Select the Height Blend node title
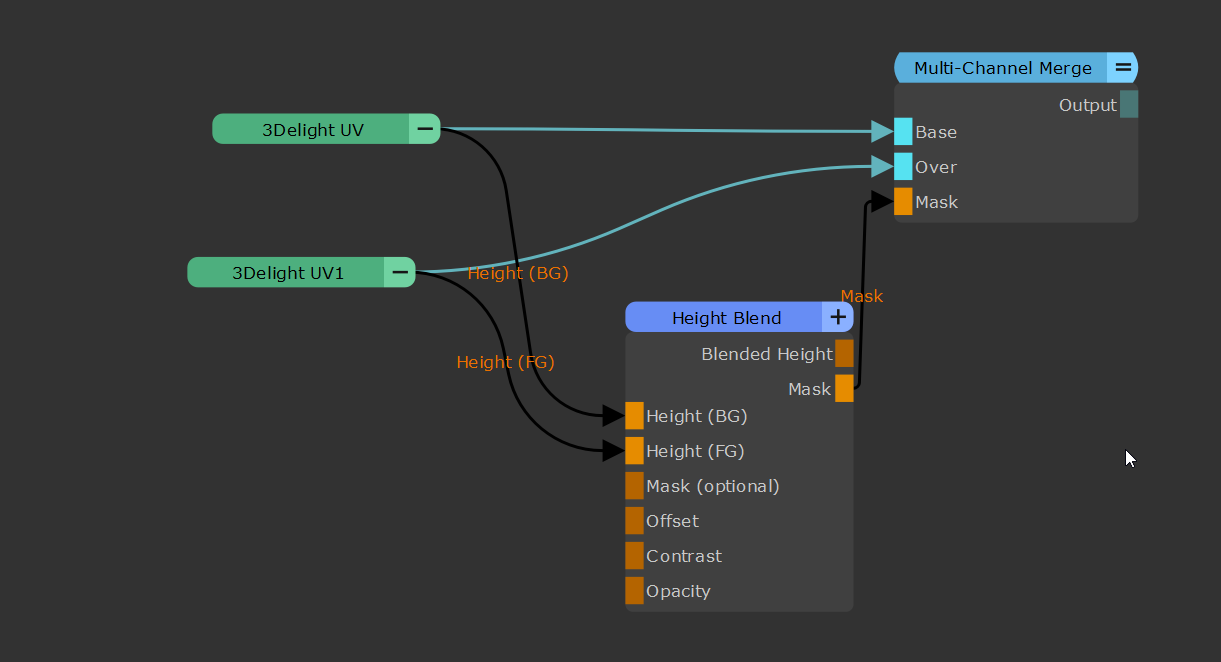The image size is (1221, 662). point(726,318)
